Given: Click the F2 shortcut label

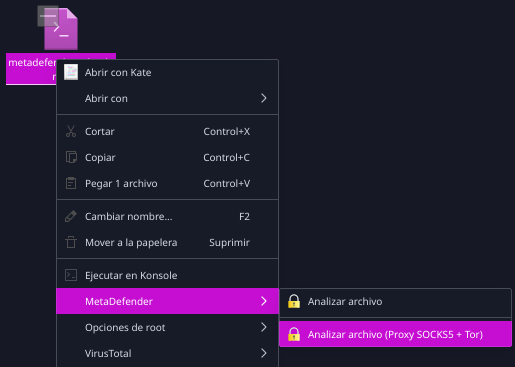Looking at the screenshot, I should pos(244,217).
